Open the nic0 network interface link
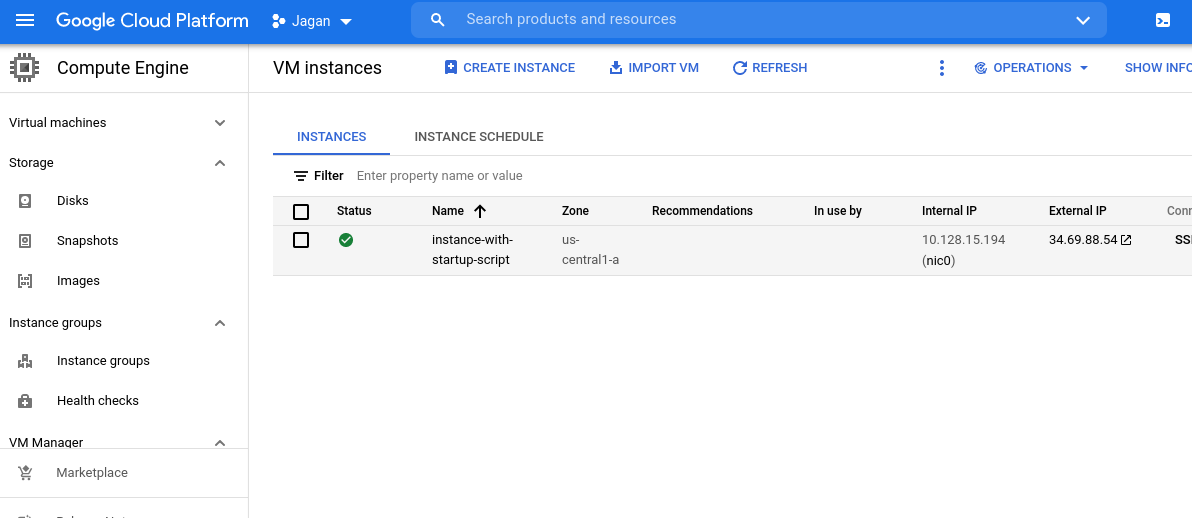This screenshot has height=518, width=1192. pyautogui.click(x=938, y=261)
